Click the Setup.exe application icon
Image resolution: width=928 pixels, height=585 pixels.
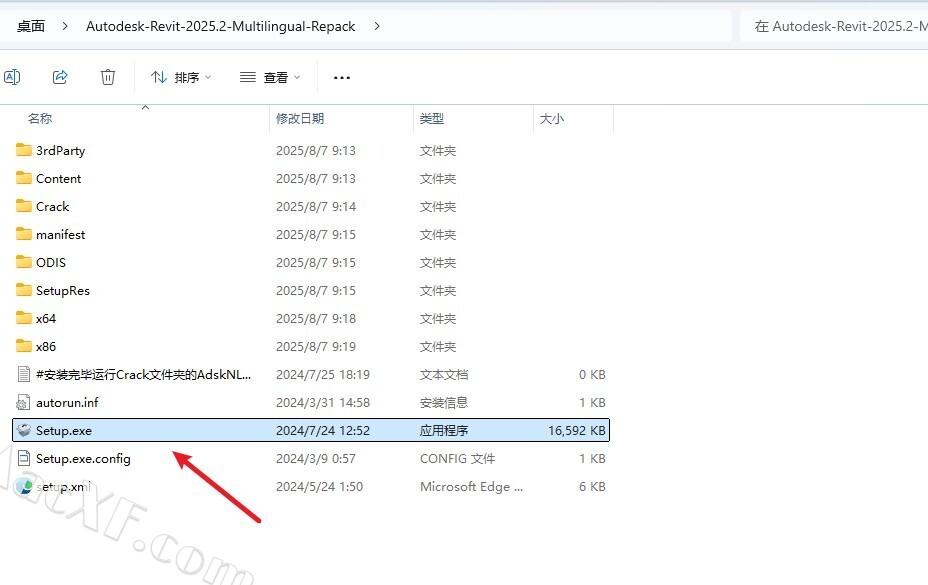pyautogui.click(x=24, y=430)
